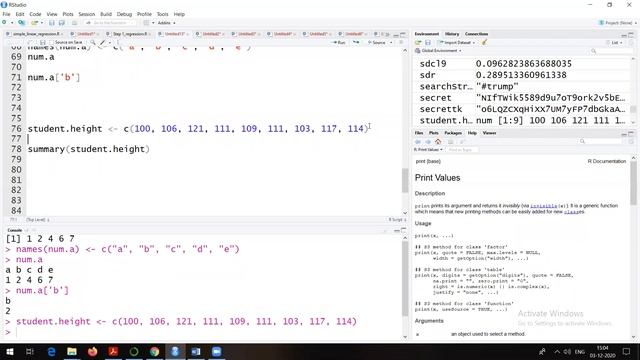Switch to simple_linear_regression.R tab
Screen dimensions: 640x360
click(35, 34)
